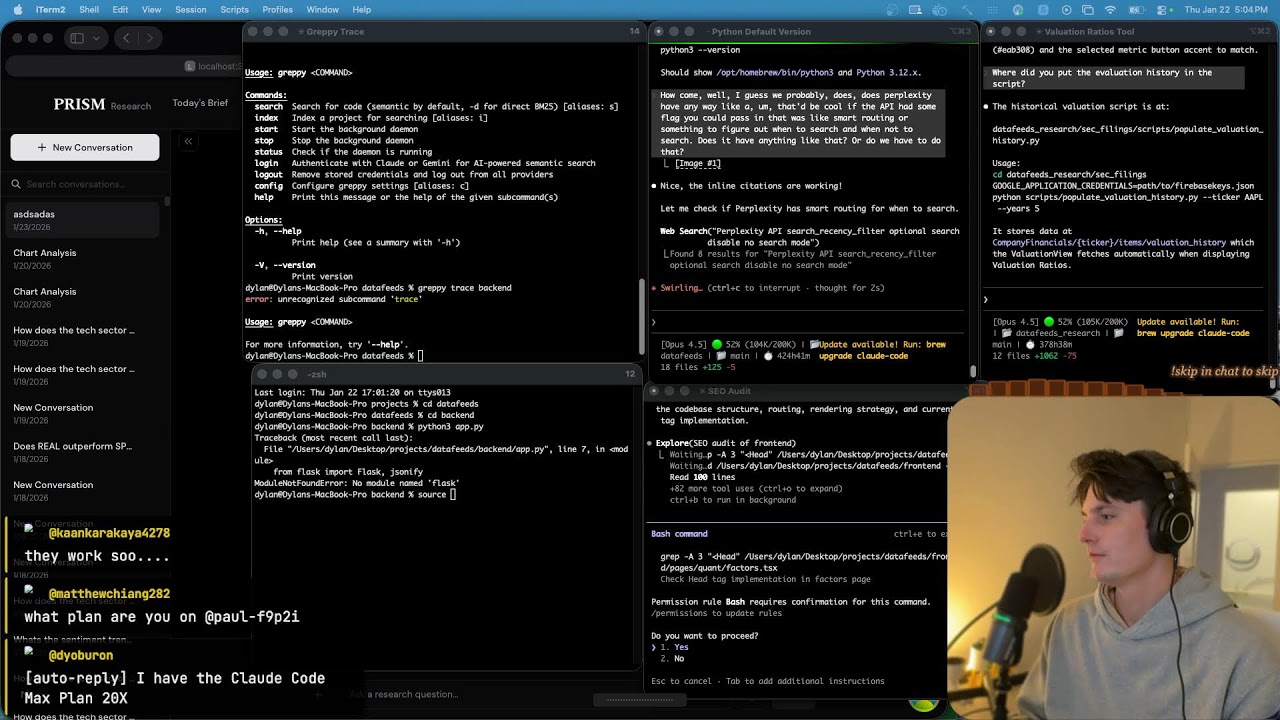Open the Today's Brief tab

(200, 103)
